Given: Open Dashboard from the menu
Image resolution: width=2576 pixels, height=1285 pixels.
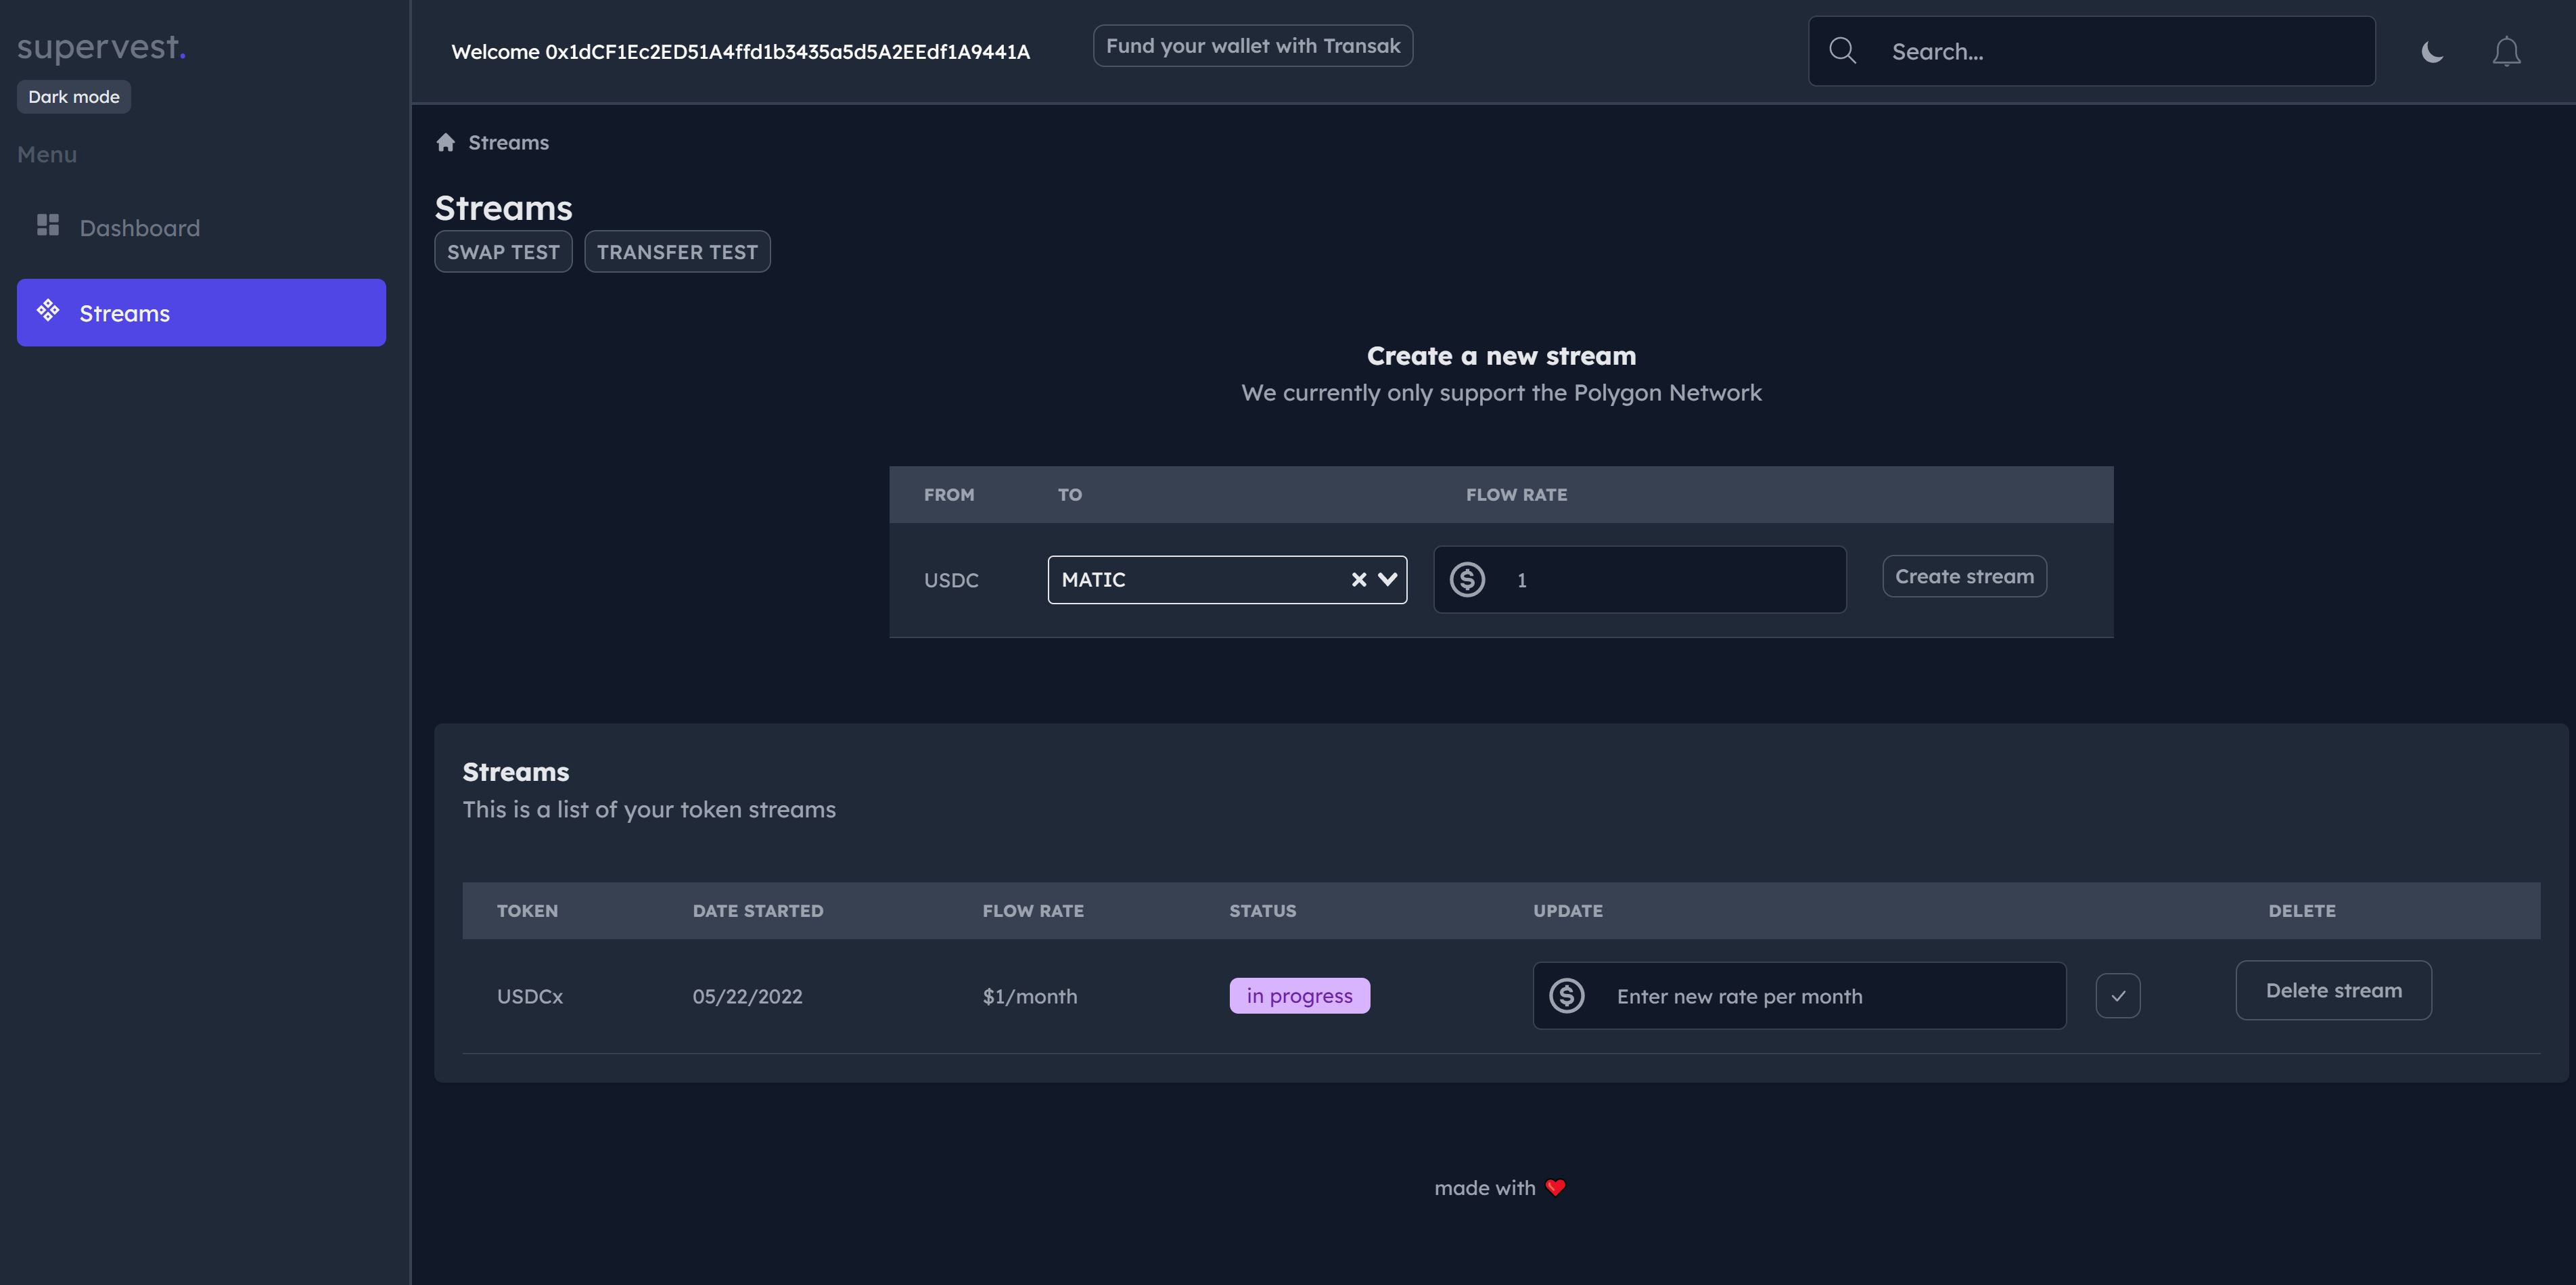Looking at the screenshot, I should (201, 228).
